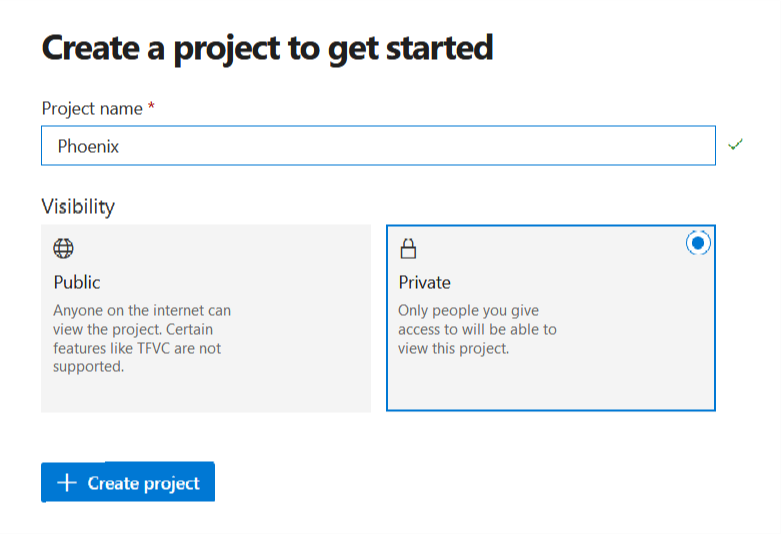The width and height of the screenshot is (781, 534).
Task: Click the plus icon in Create project
Action: point(67,483)
